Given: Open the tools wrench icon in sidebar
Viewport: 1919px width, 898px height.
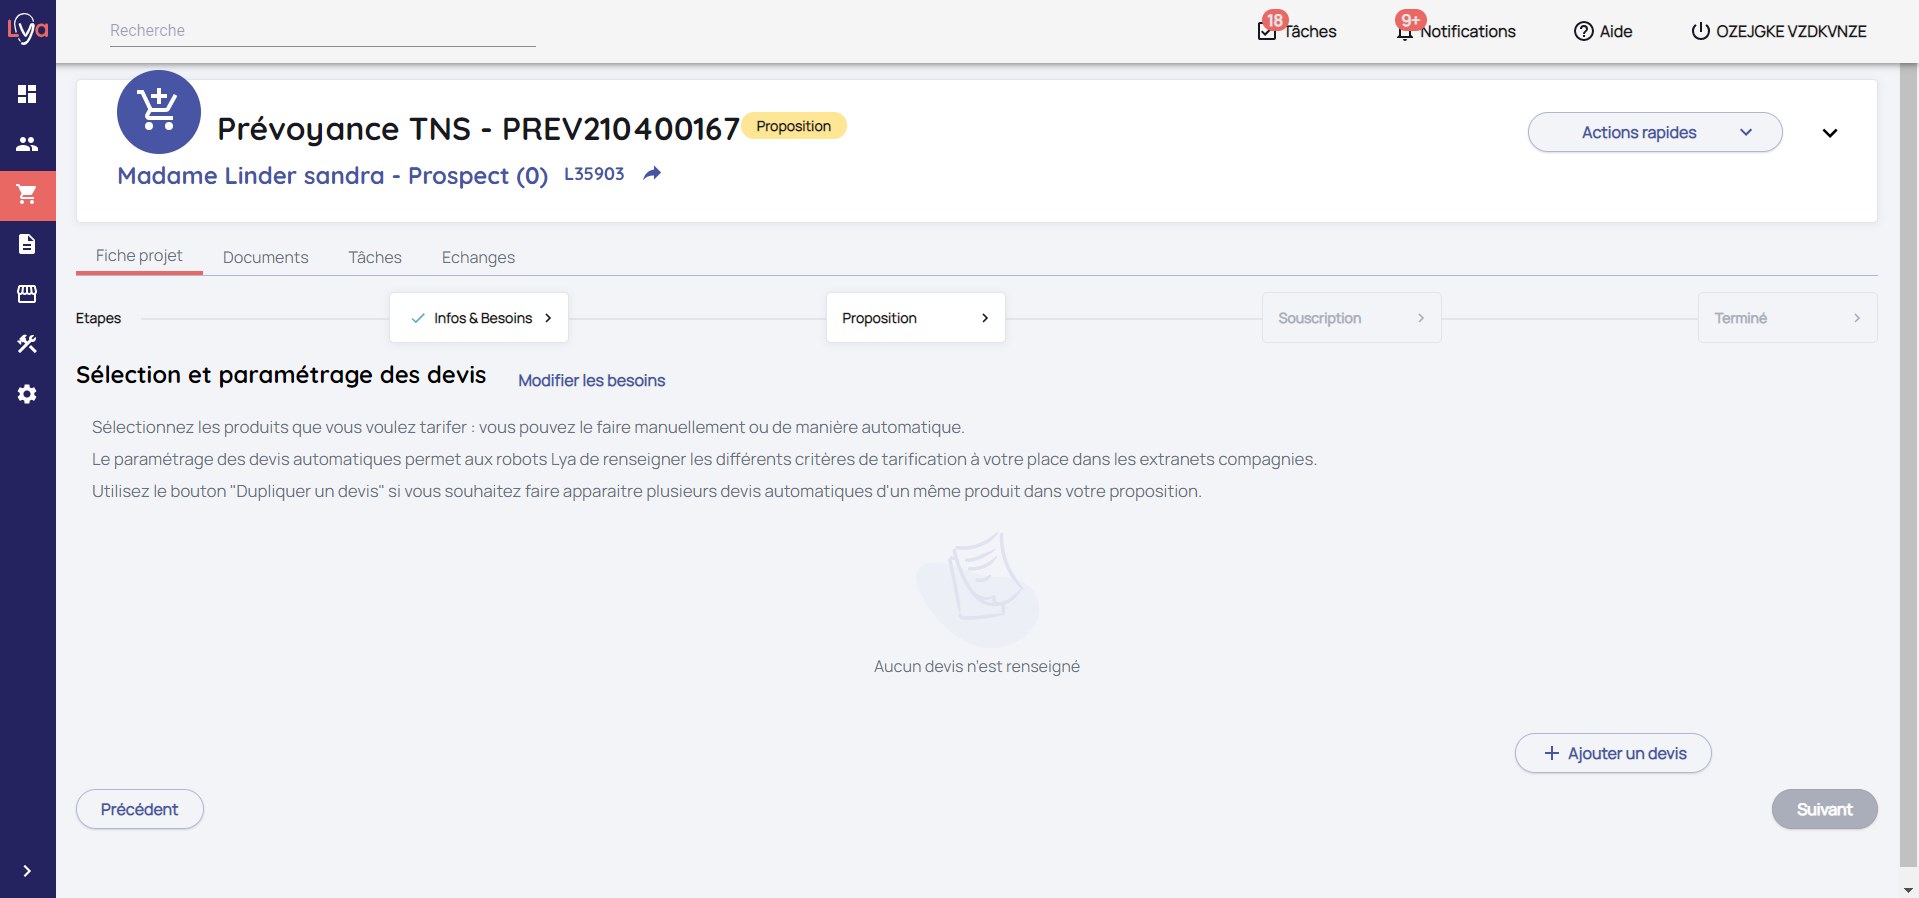Looking at the screenshot, I should [x=27, y=344].
